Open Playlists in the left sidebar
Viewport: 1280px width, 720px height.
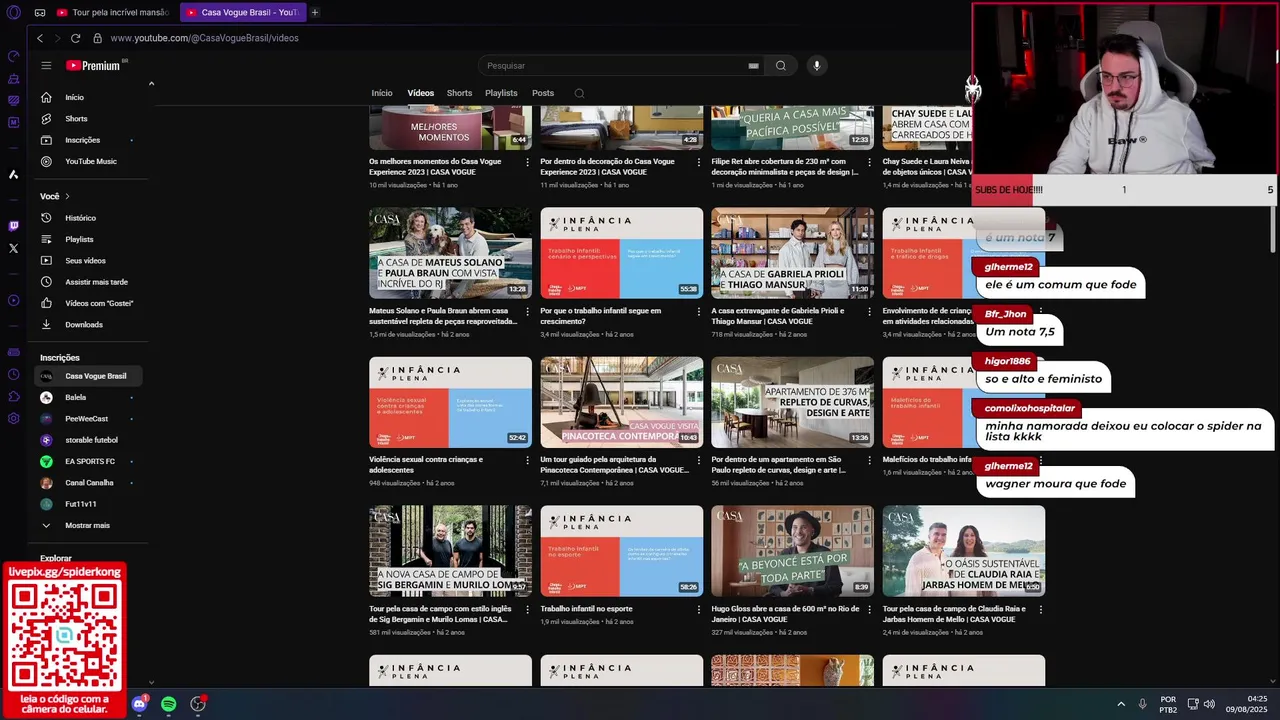[x=88, y=239]
